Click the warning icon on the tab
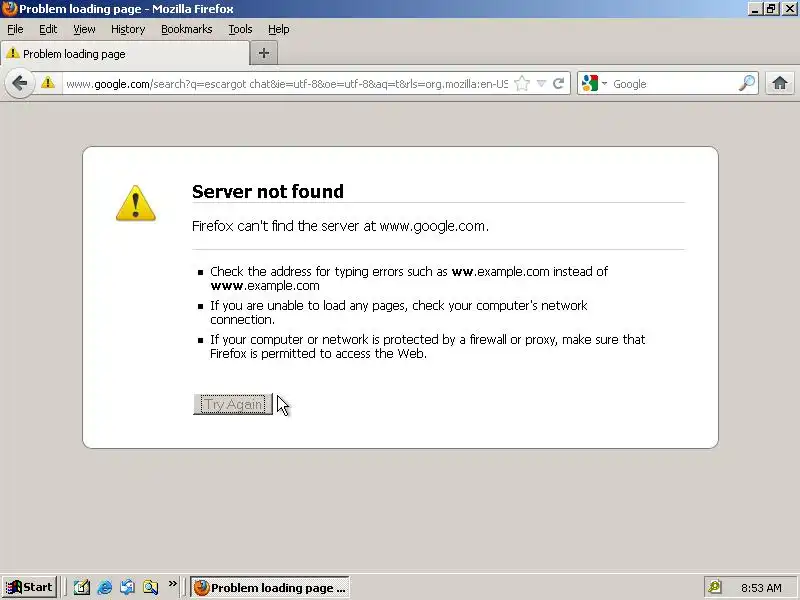This screenshot has width=800, height=600. point(13,53)
